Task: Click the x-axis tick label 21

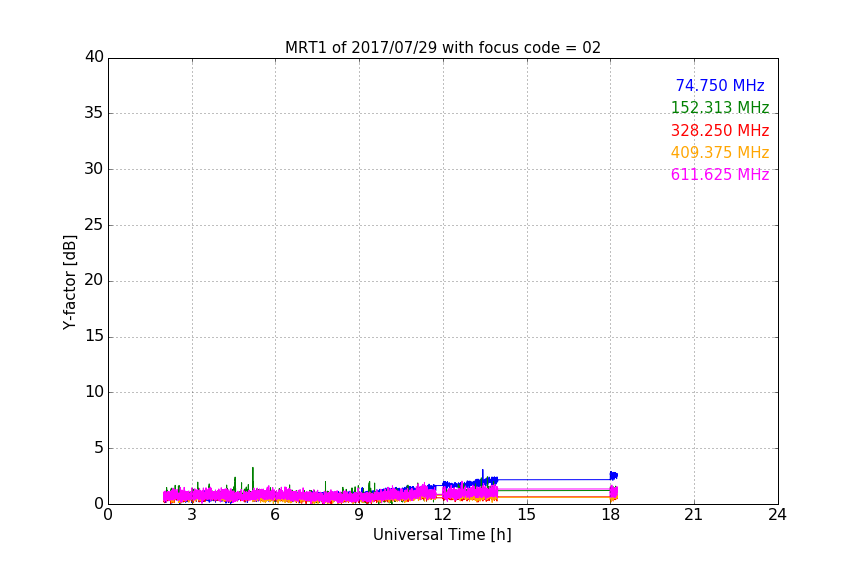Action: (x=694, y=515)
